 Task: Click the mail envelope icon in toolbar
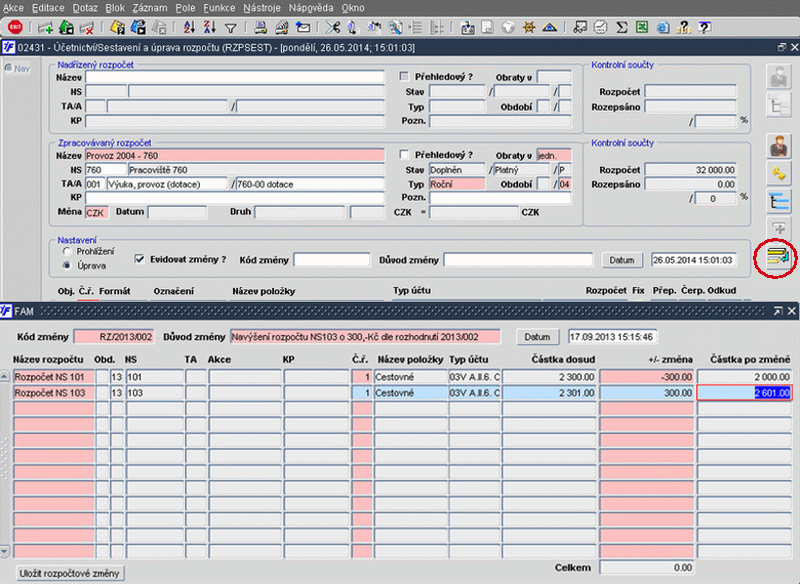pos(303,27)
